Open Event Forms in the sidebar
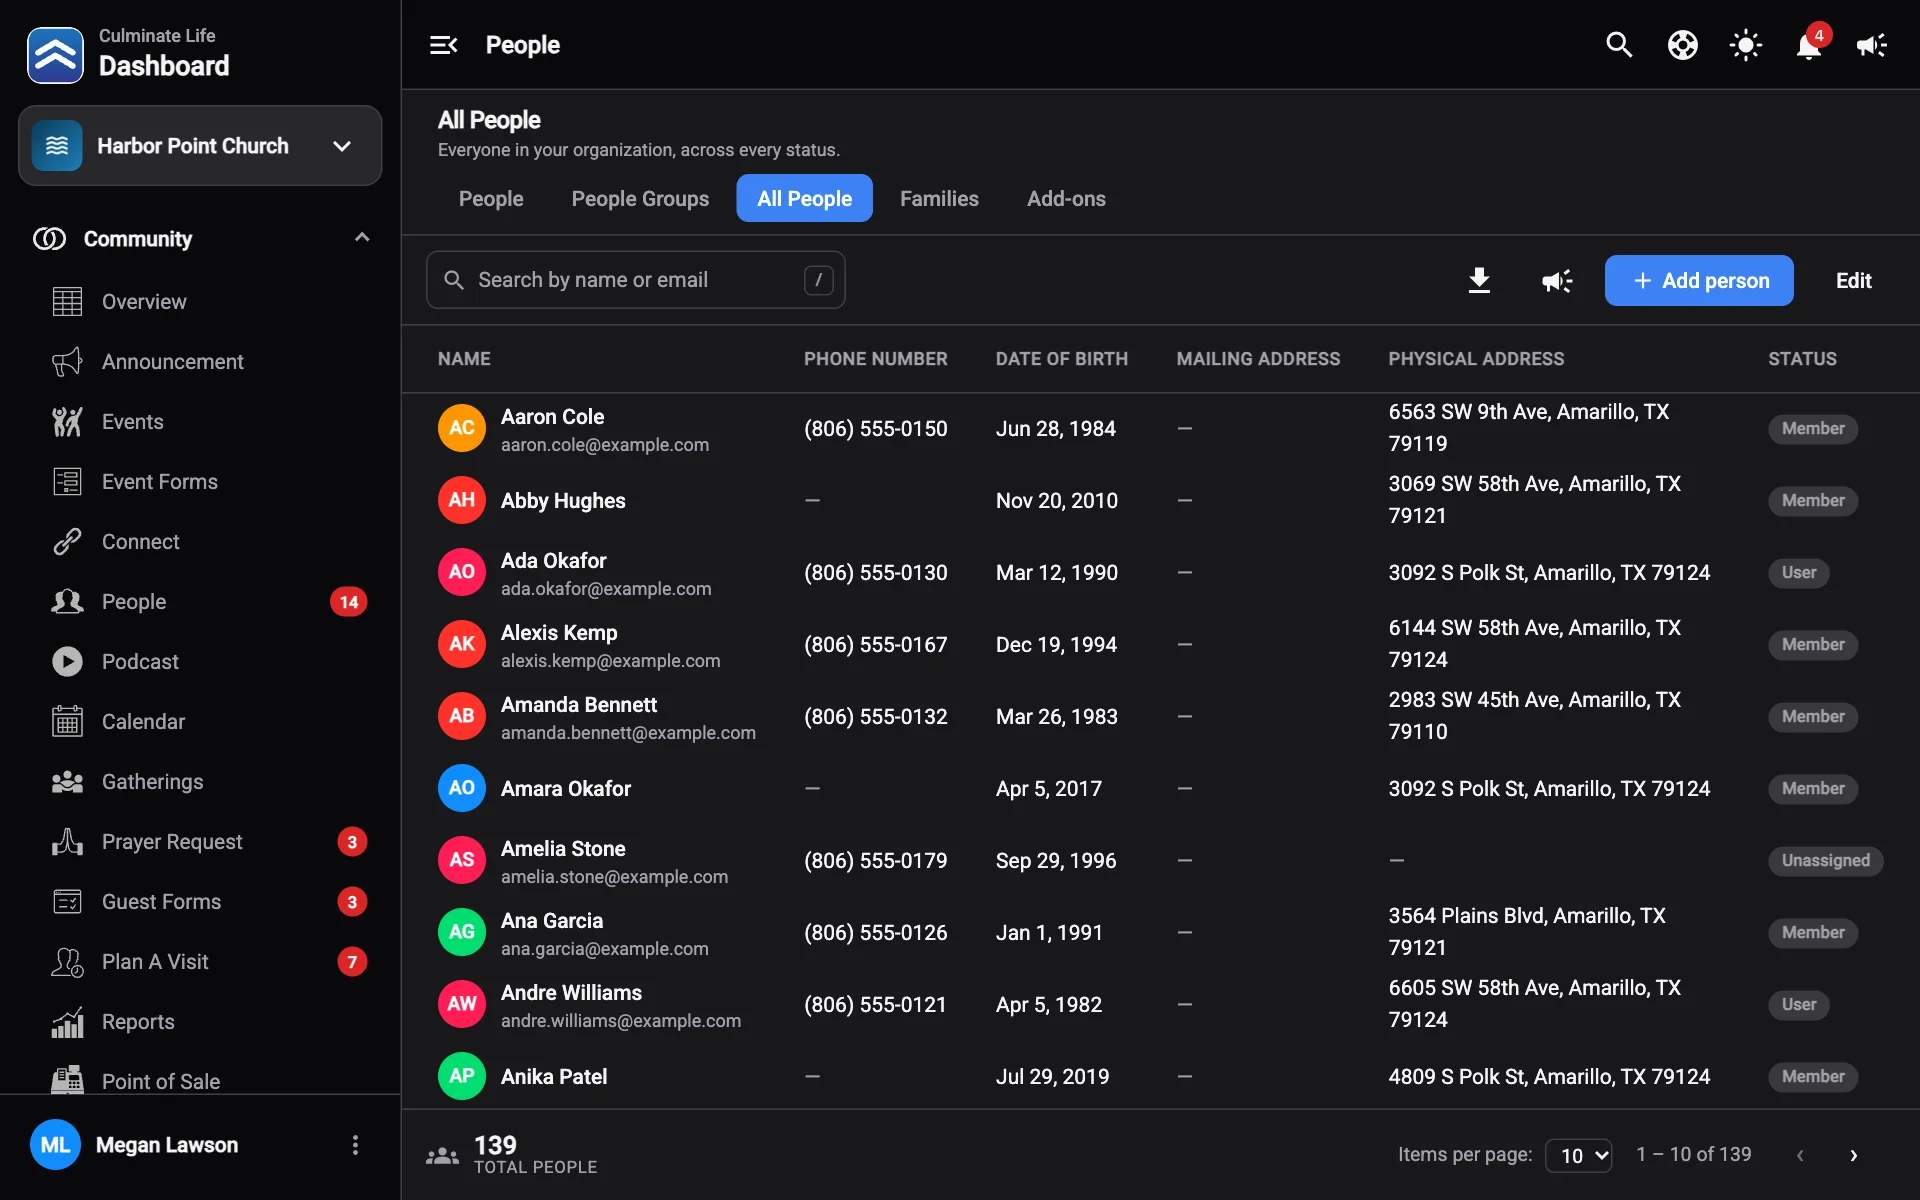 200,482
